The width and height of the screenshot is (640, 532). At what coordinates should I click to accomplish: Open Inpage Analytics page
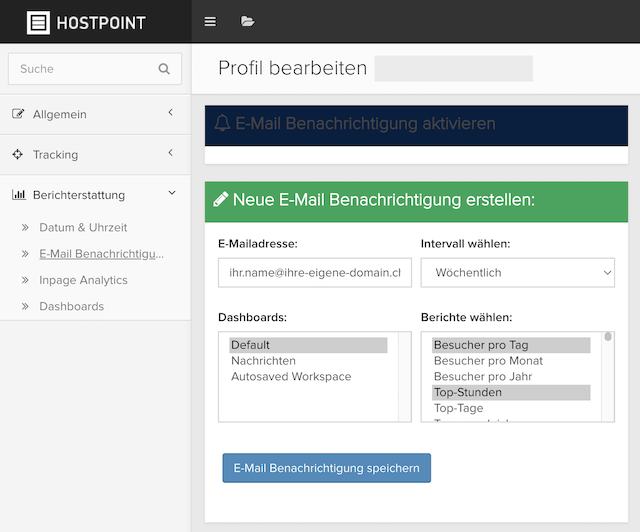(83, 280)
